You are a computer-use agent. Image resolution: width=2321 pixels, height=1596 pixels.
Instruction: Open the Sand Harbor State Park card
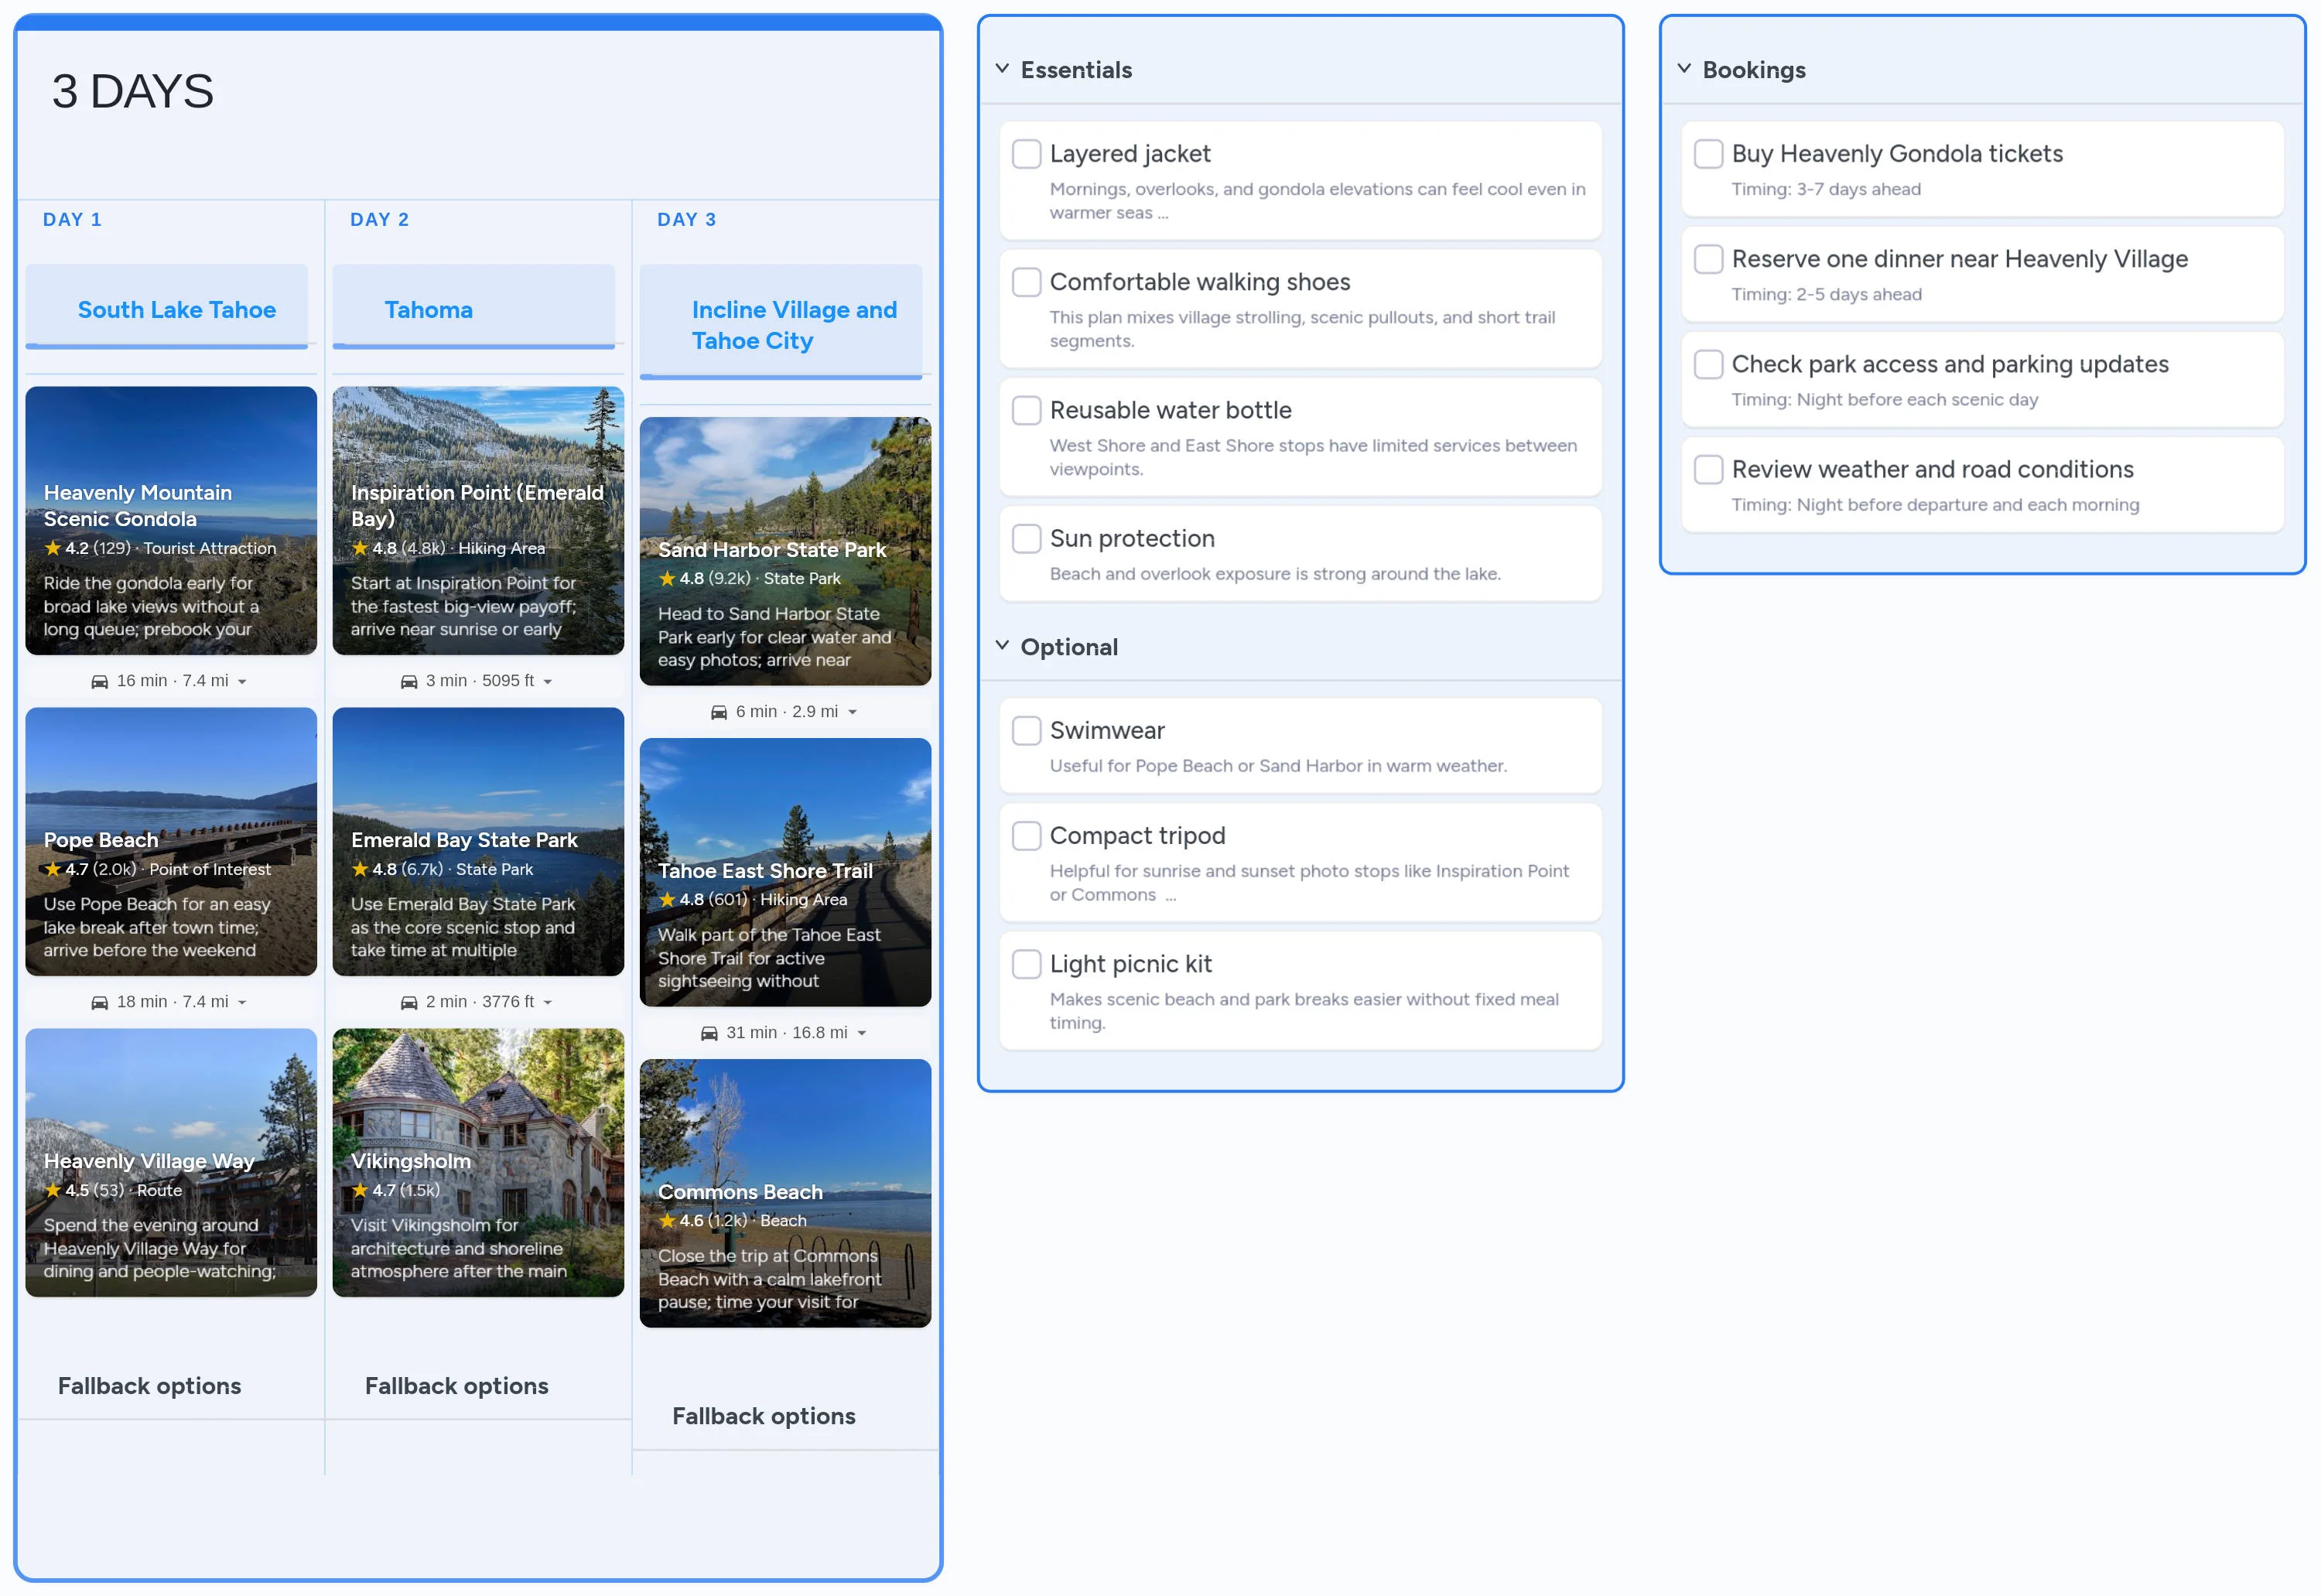[784, 551]
